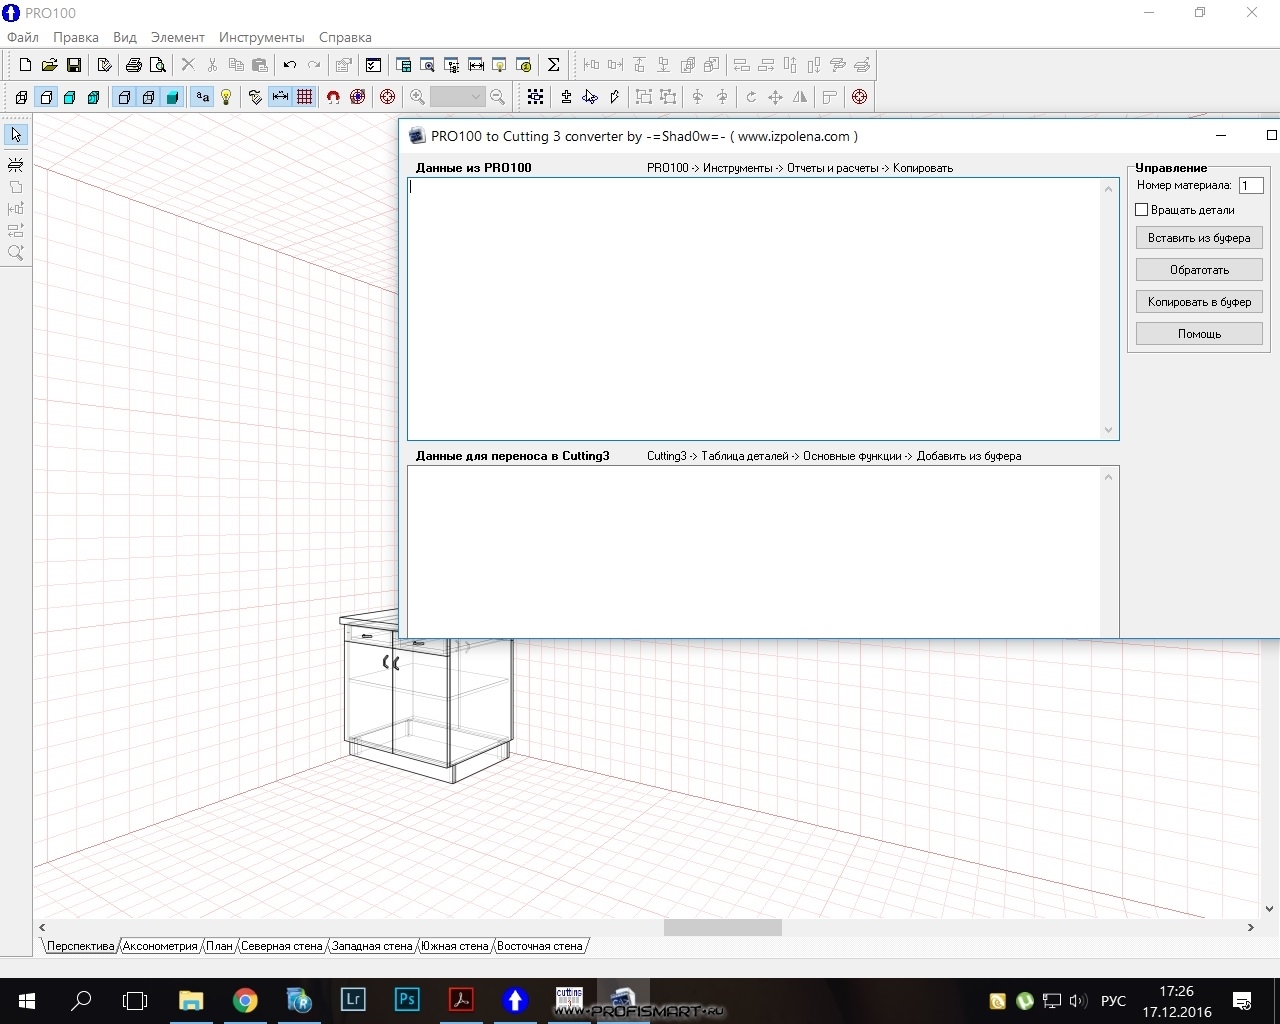
Task: Toggle the red magnet snapping button
Action: tap(334, 97)
